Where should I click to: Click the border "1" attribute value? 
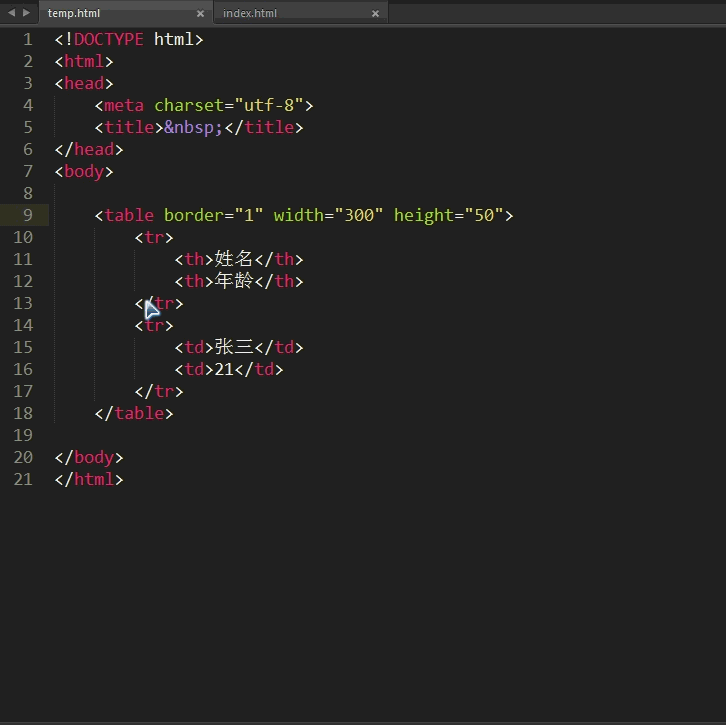click(x=249, y=215)
